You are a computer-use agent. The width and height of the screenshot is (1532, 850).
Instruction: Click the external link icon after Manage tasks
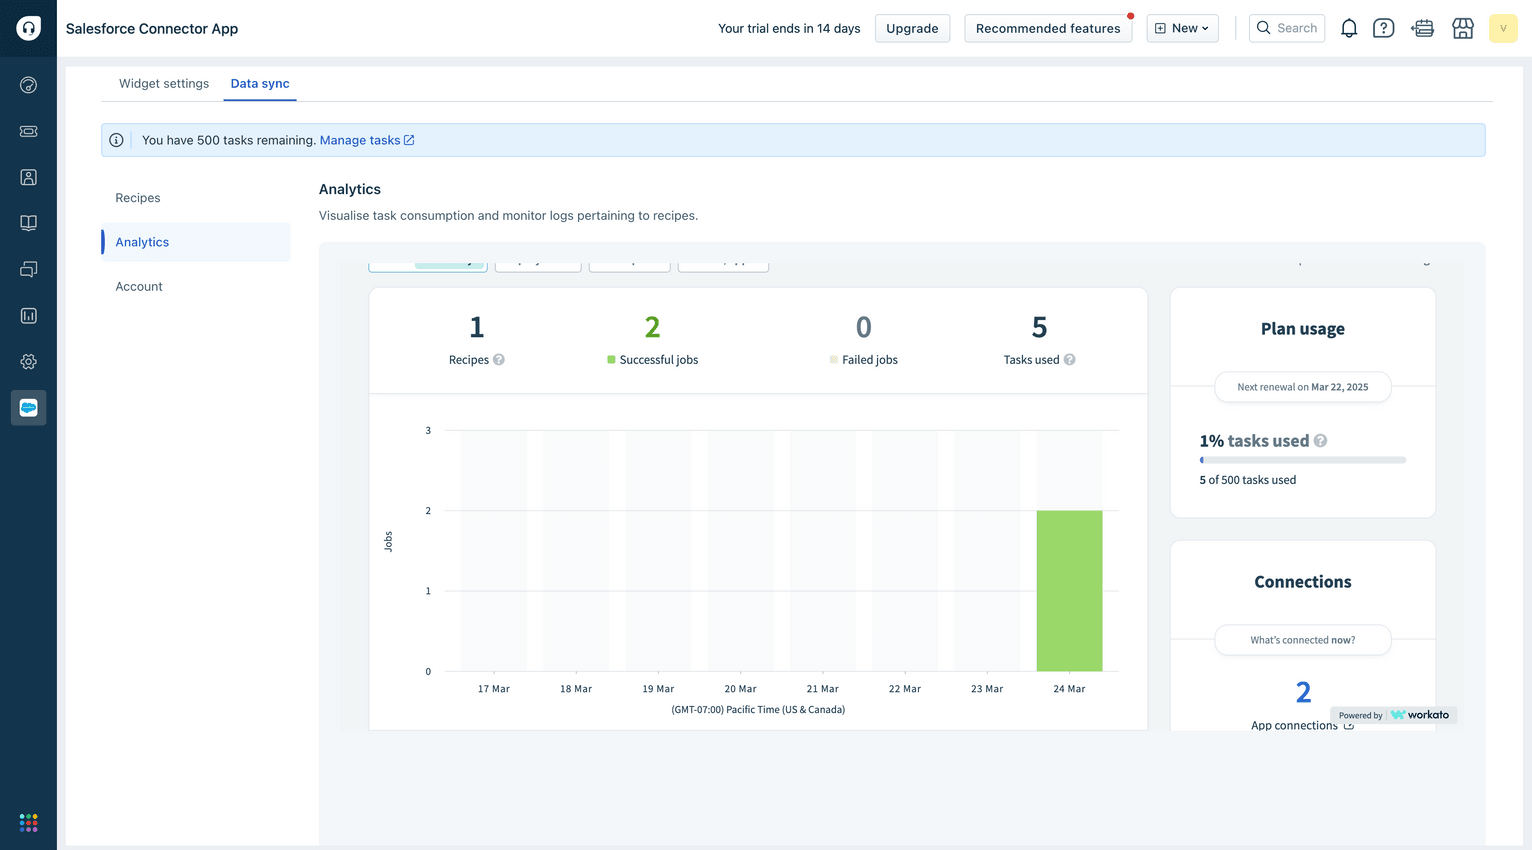409,140
